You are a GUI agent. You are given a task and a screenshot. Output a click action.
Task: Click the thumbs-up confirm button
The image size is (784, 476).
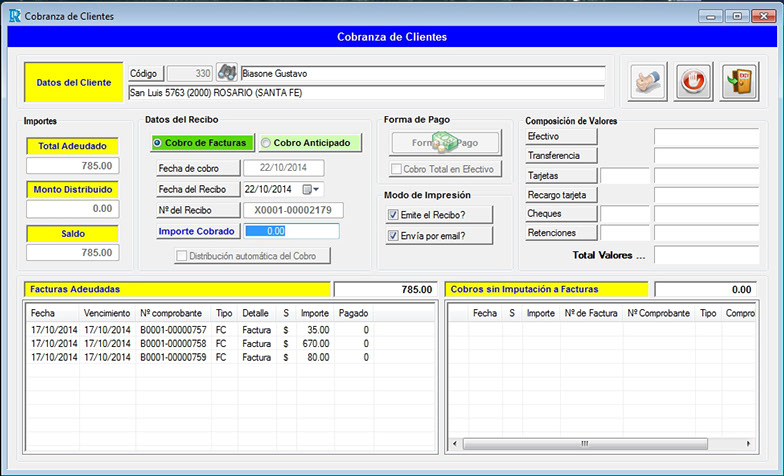648,81
